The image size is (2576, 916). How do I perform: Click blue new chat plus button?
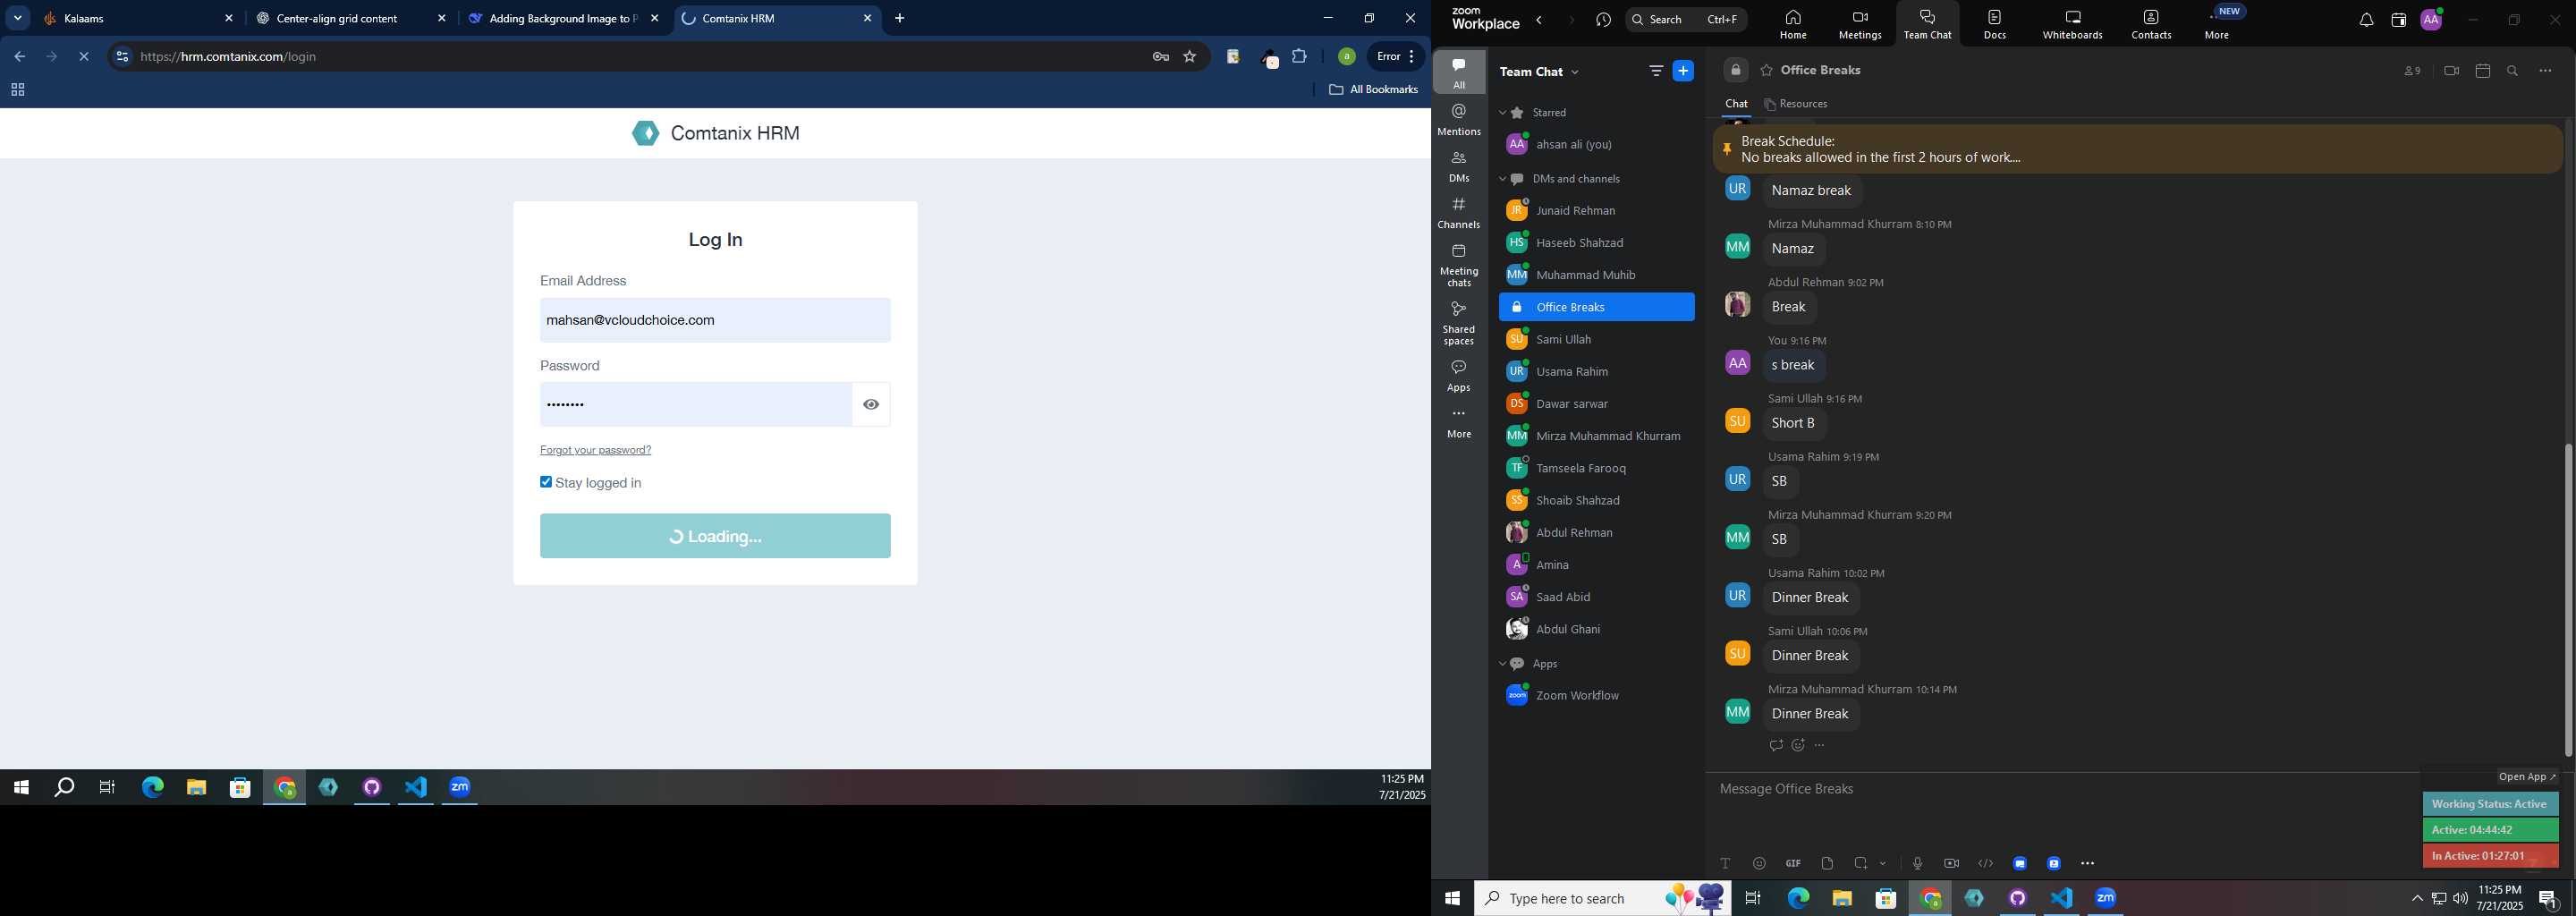point(1684,71)
